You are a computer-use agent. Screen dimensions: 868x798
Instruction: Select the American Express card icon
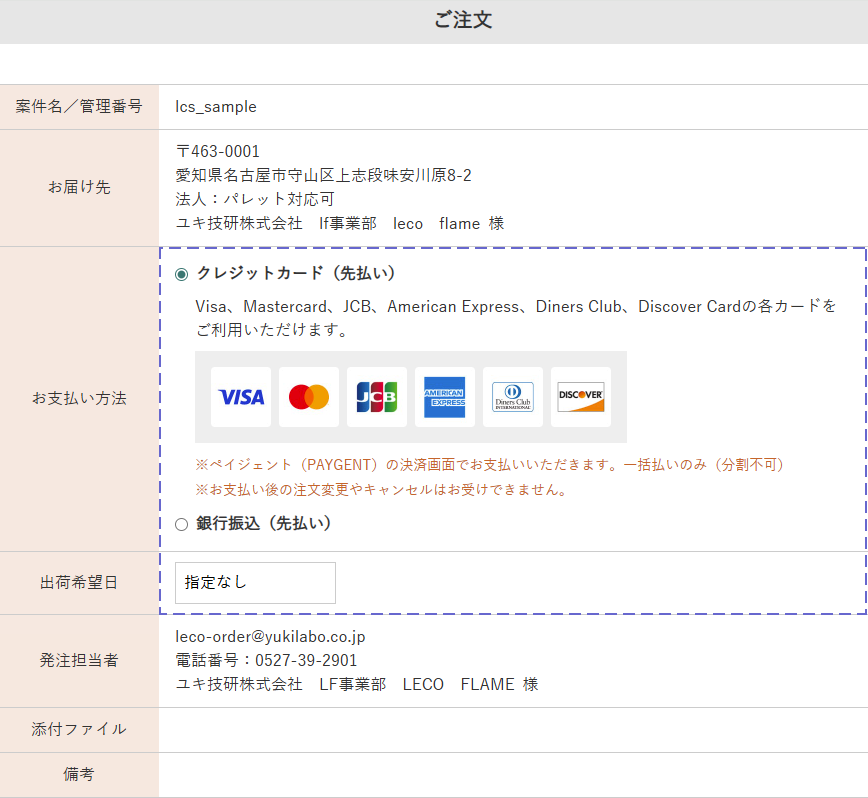[444, 396]
